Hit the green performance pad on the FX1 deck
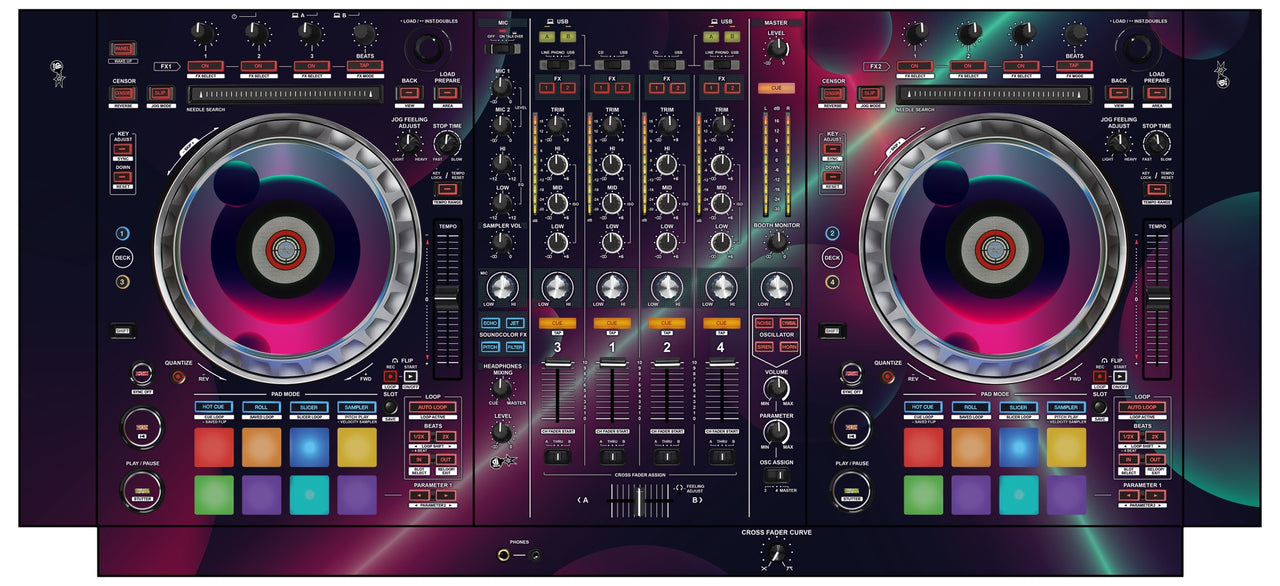1280x586 pixels. pyautogui.click(x=213, y=494)
